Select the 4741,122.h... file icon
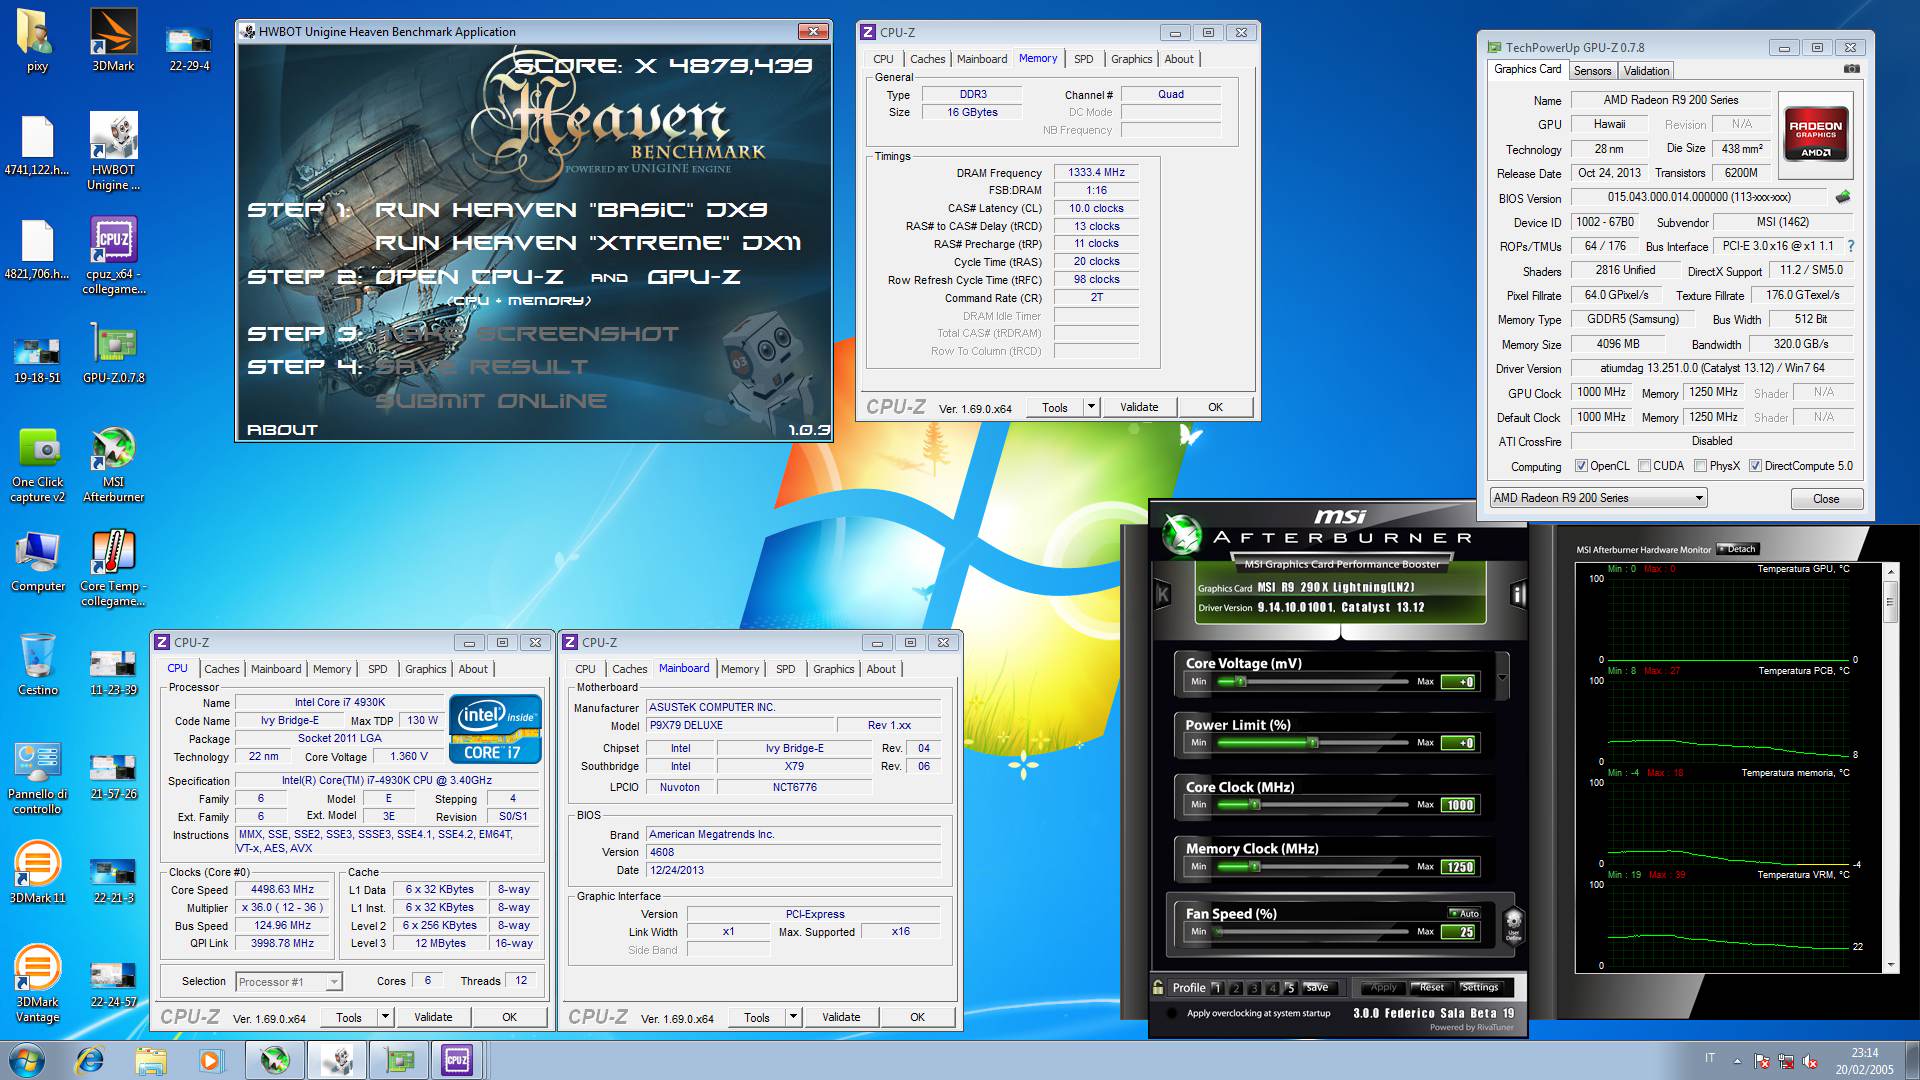Screen dimensions: 1920x1080 point(37,146)
